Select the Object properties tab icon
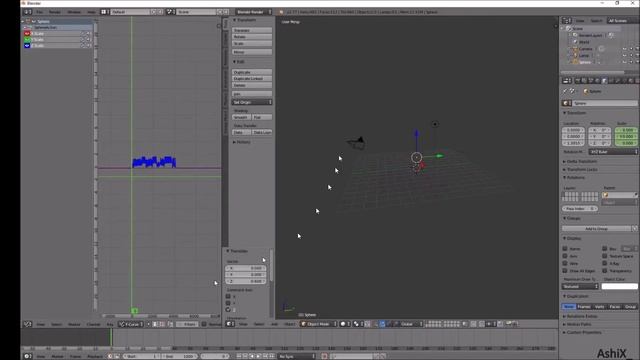This screenshot has width=640, height=360. 604,81
